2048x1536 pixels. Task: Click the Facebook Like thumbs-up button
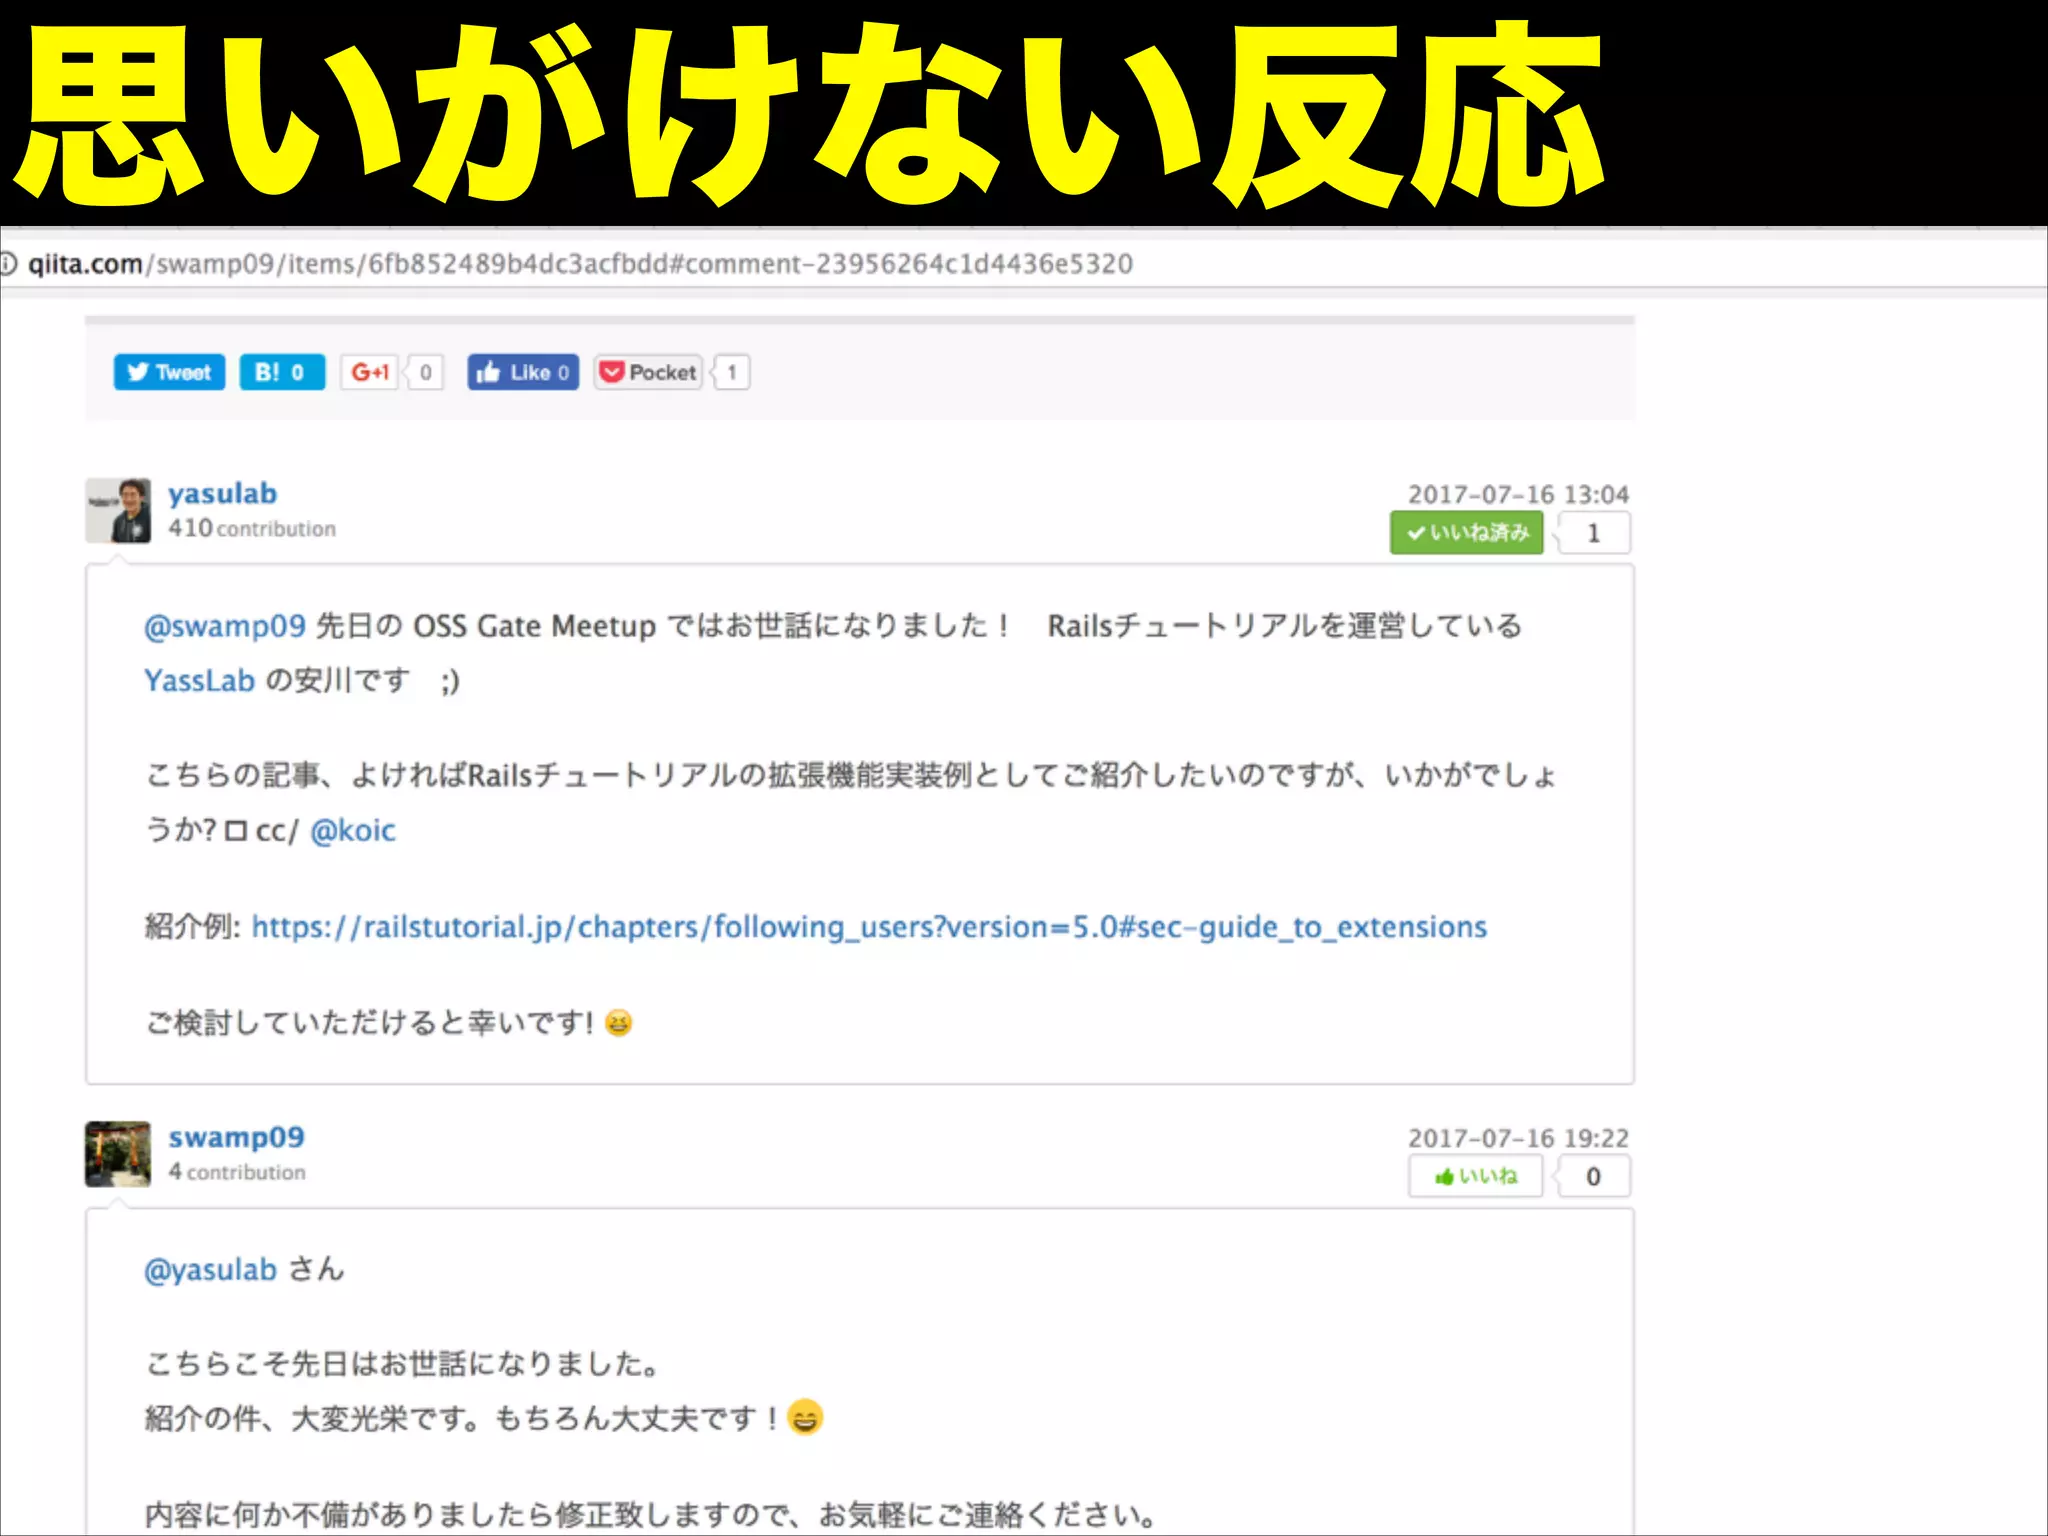pyautogui.click(x=523, y=372)
